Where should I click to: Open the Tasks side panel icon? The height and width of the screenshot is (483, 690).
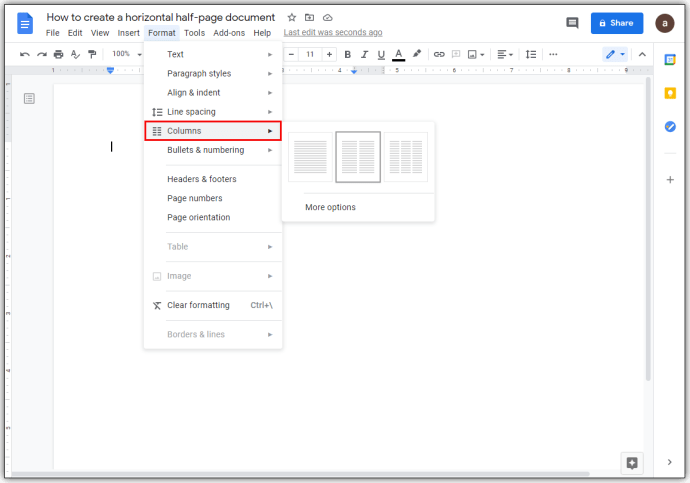(670, 127)
